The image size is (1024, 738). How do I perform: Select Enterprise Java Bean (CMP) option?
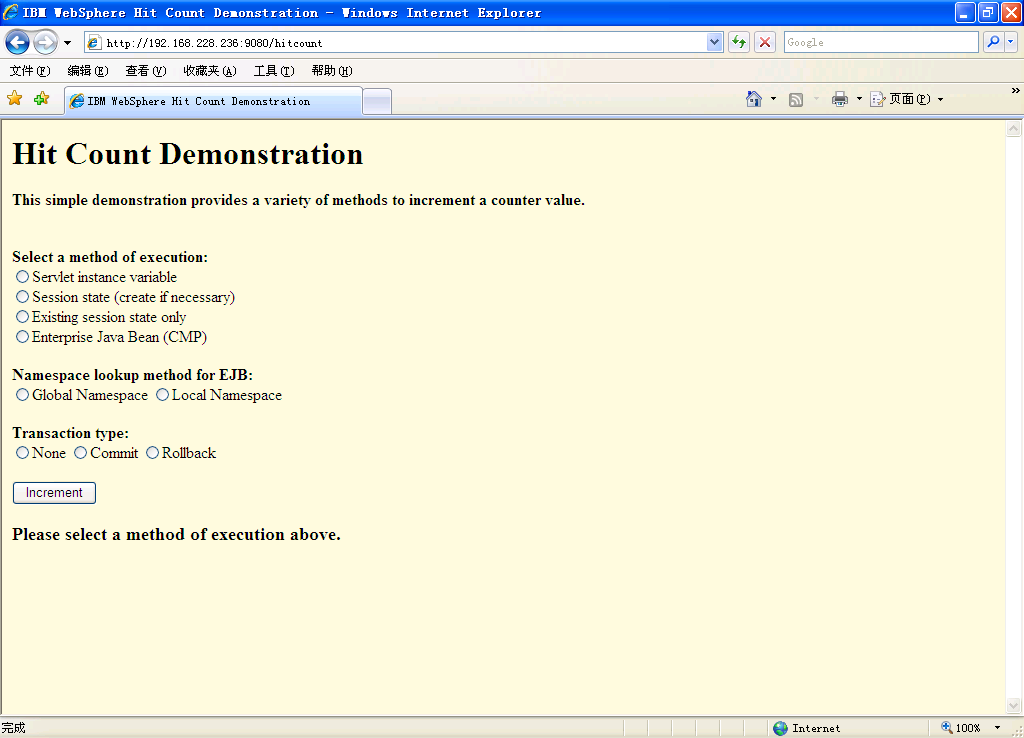[x=23, y=337]
